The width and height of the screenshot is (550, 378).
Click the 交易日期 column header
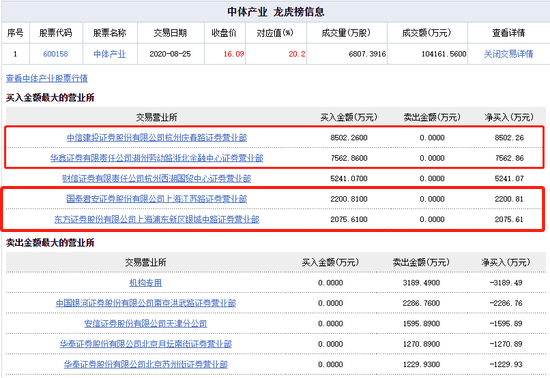tap(170, 33)
